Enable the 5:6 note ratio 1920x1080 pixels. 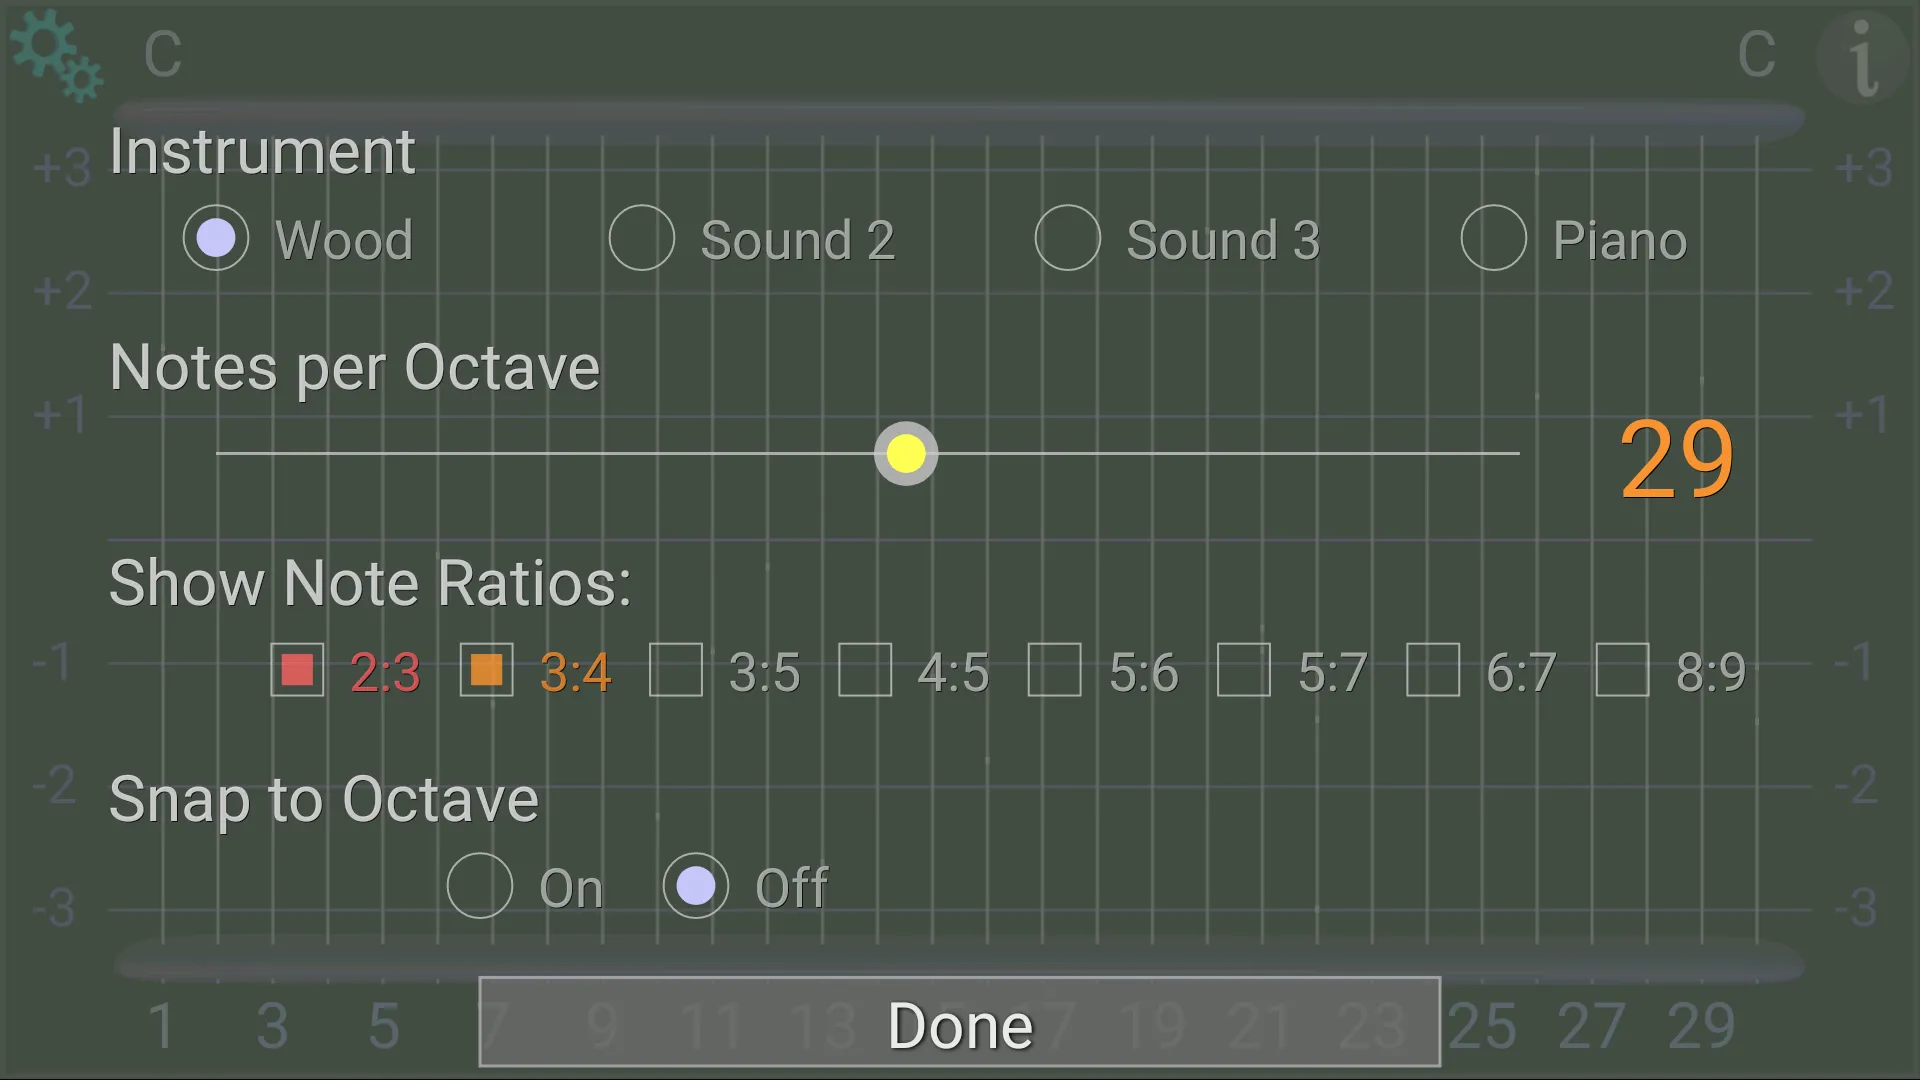click(1055, 669)
